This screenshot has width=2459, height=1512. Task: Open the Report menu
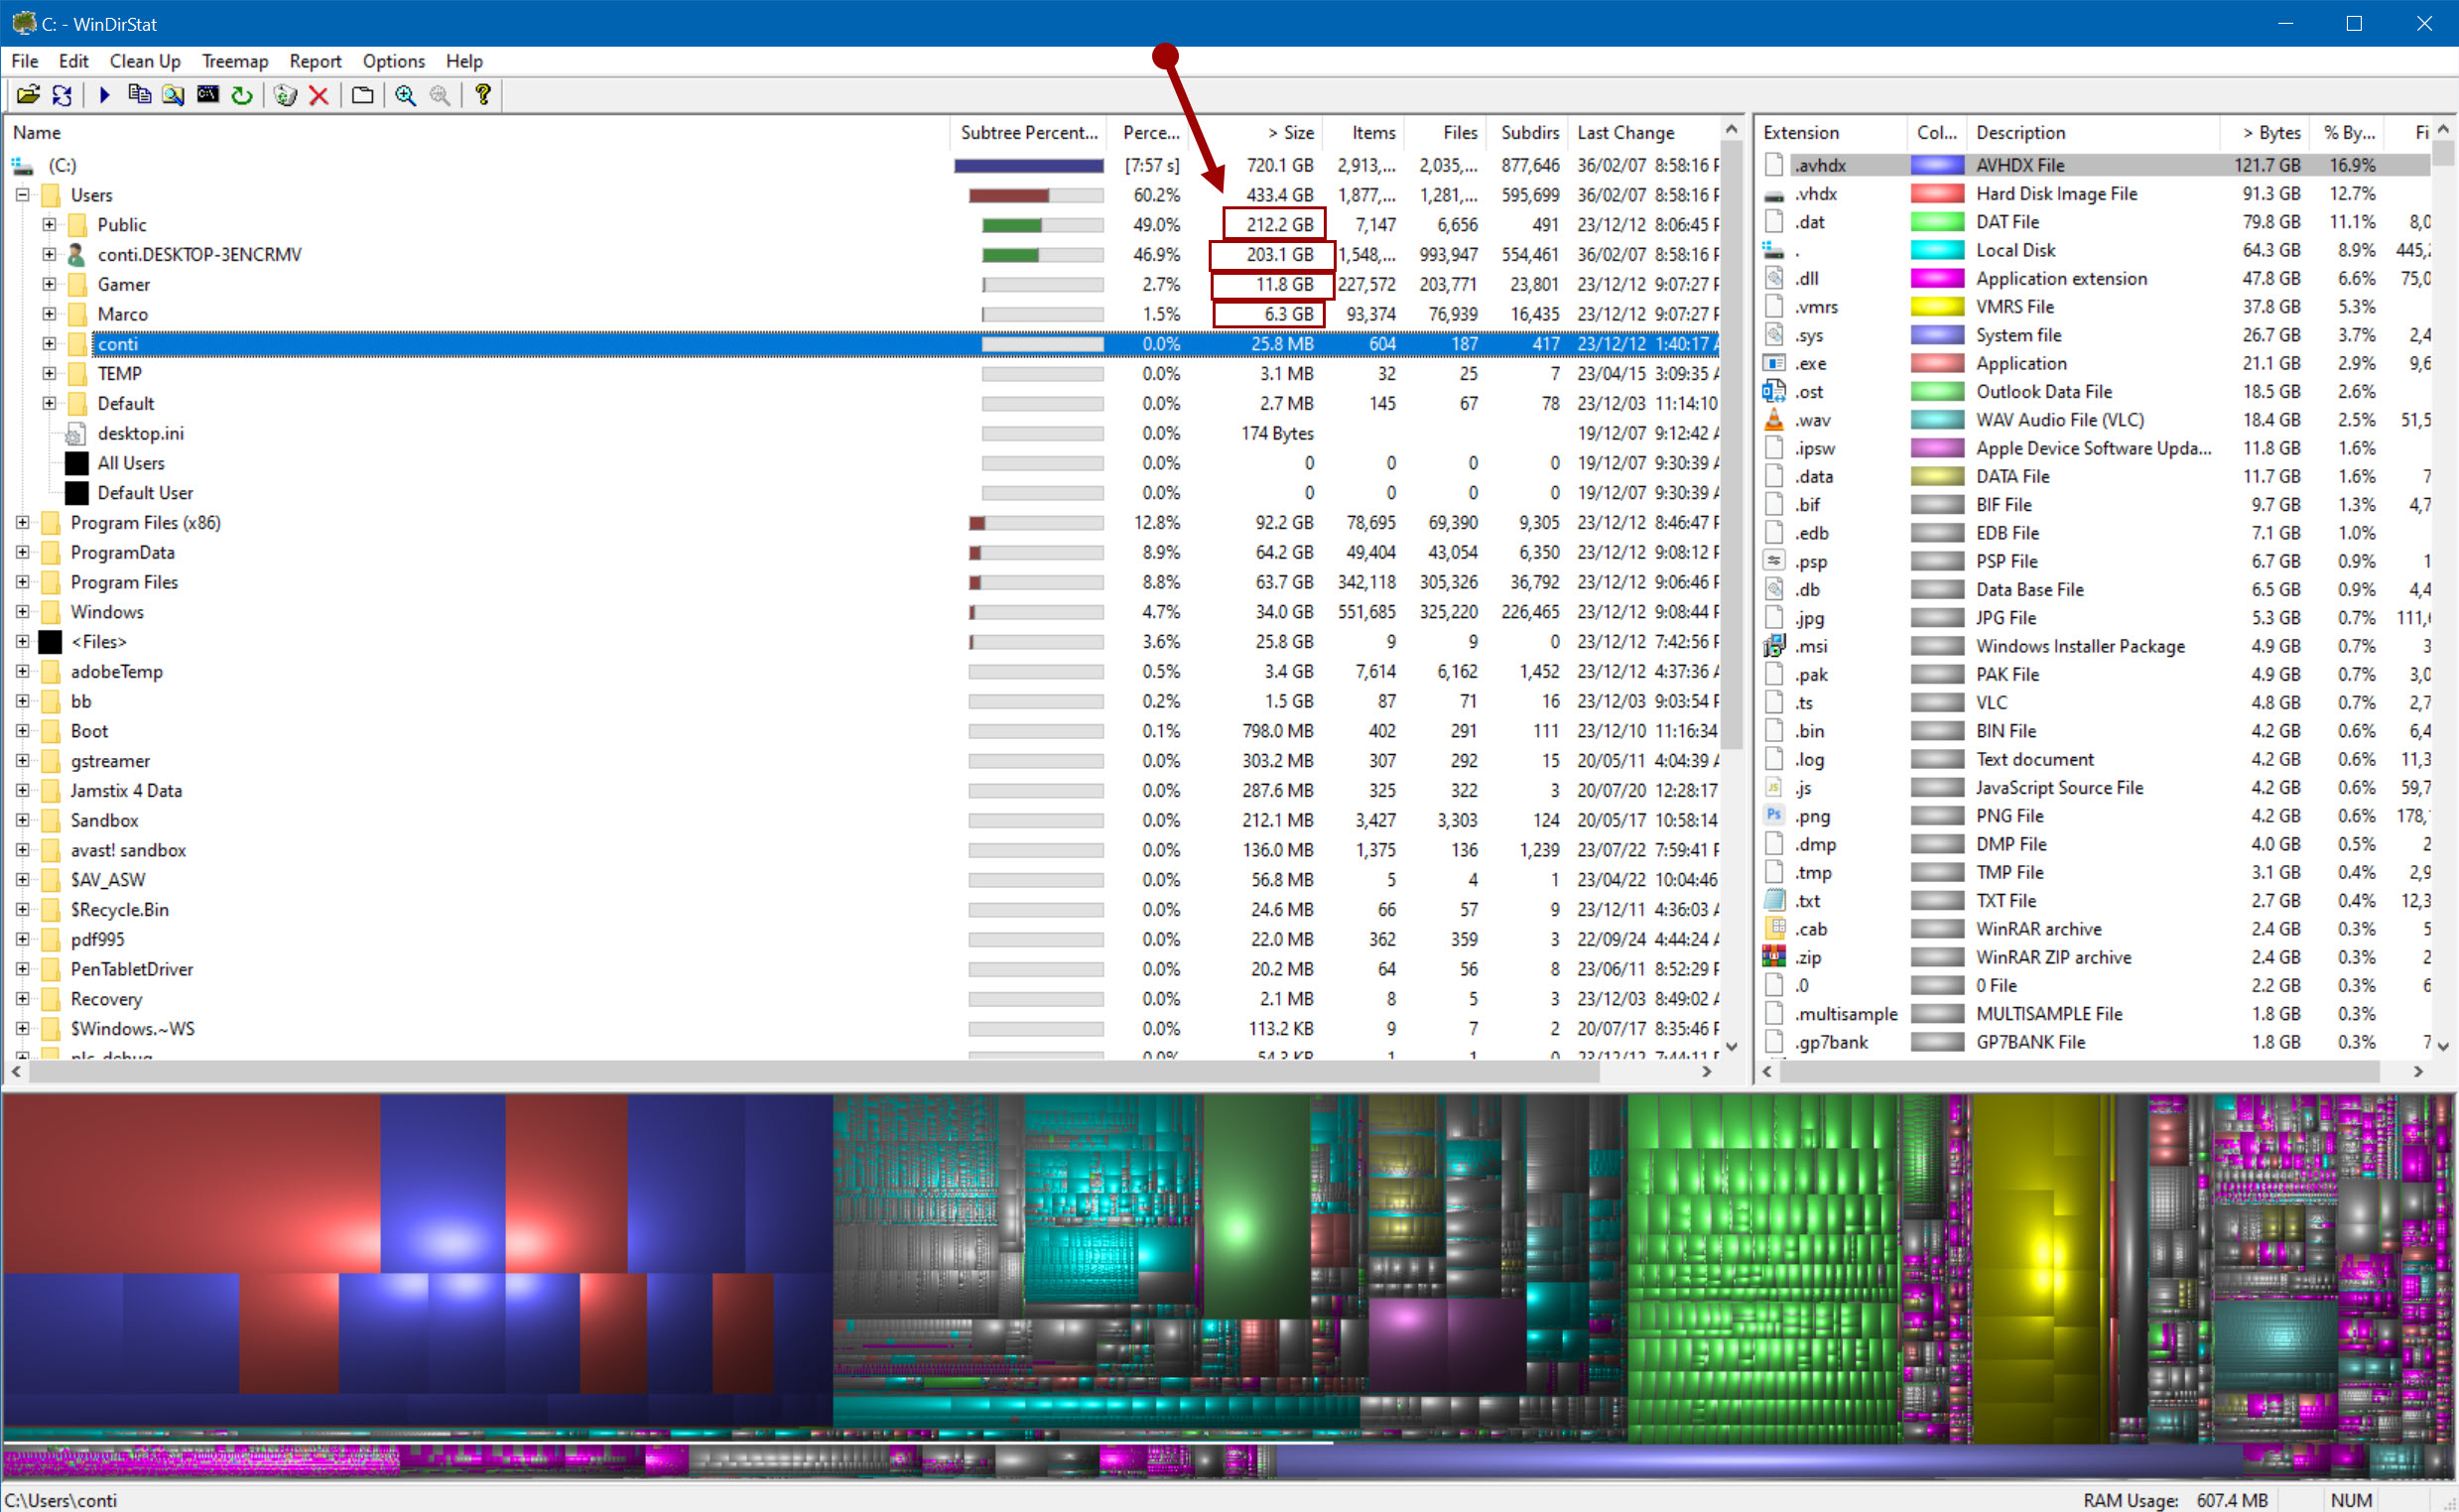point(315,61)
